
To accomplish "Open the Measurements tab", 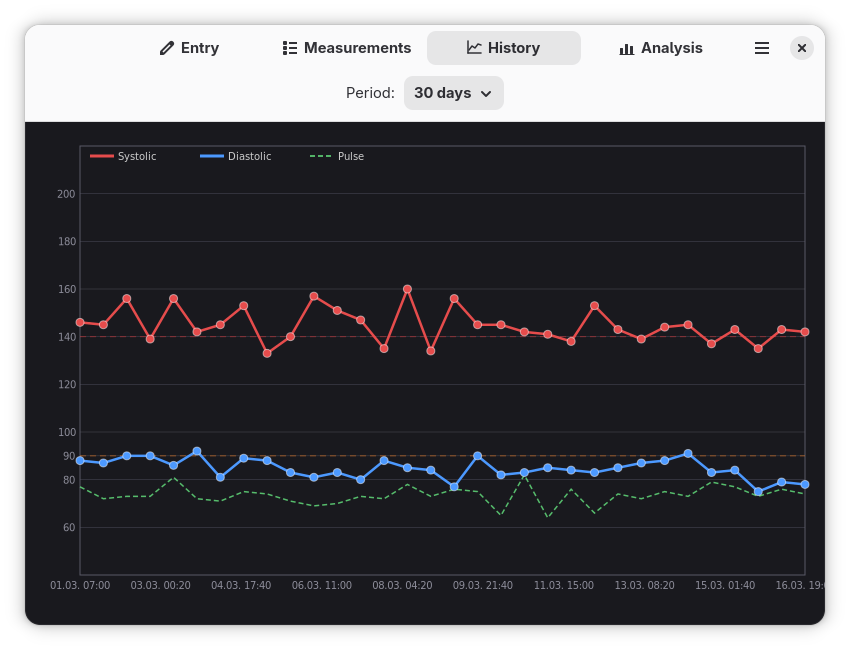I will [347, 48].
